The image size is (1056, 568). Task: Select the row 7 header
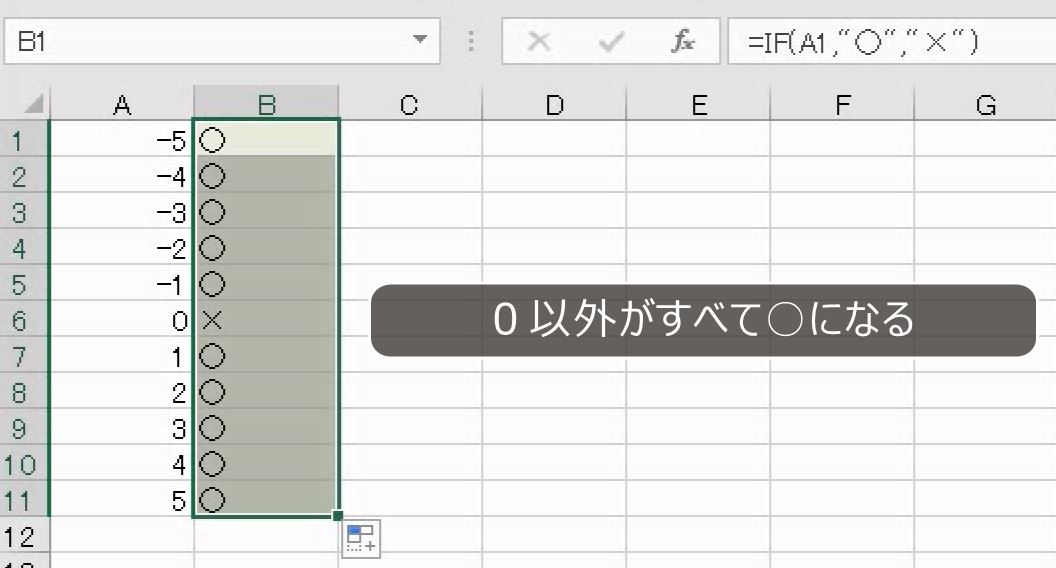click(24, 354)
